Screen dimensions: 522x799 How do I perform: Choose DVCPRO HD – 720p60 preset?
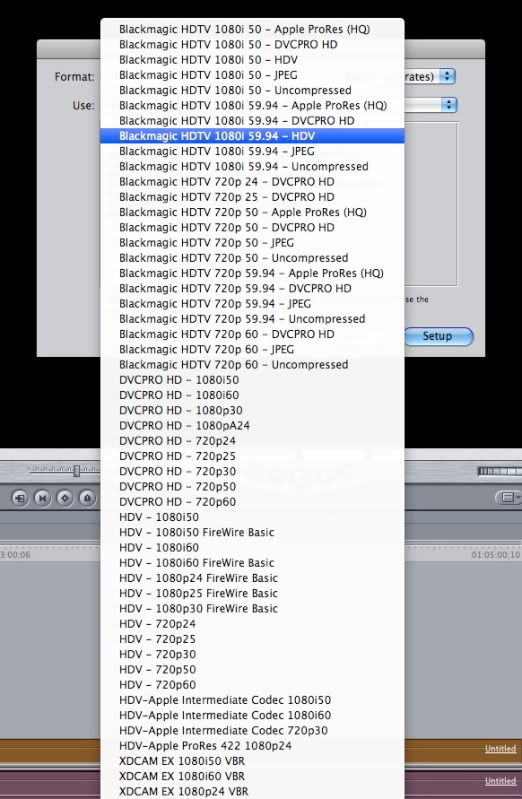(252, 502)
